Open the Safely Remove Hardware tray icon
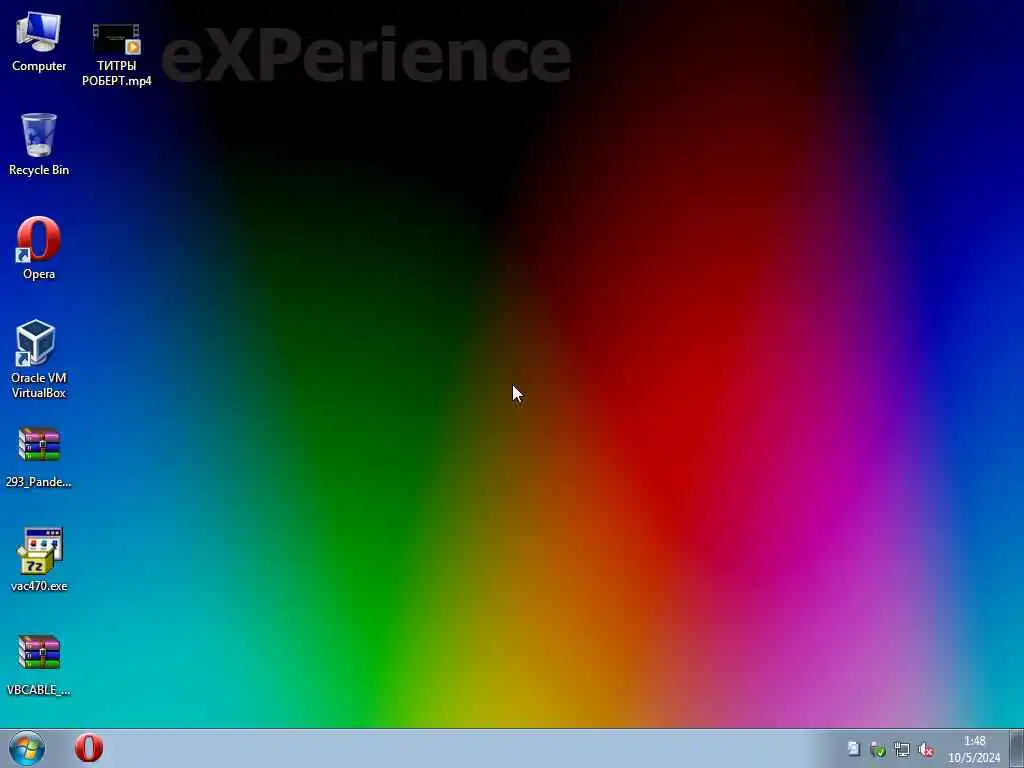1024x768 pixels. point(878,750)
